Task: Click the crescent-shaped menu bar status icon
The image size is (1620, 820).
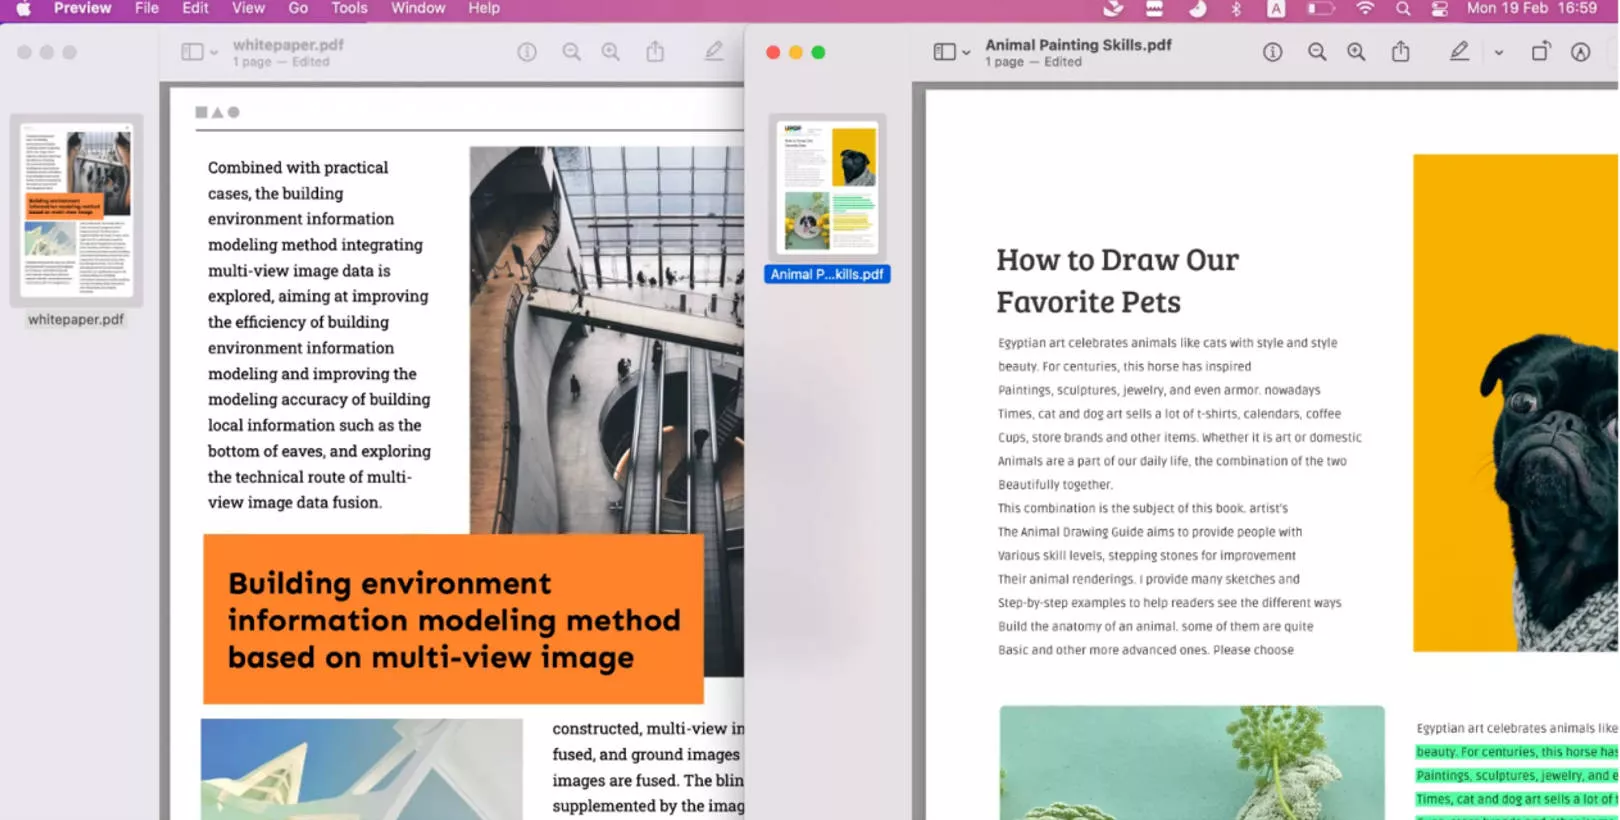Action: [x=1197, y=8]
